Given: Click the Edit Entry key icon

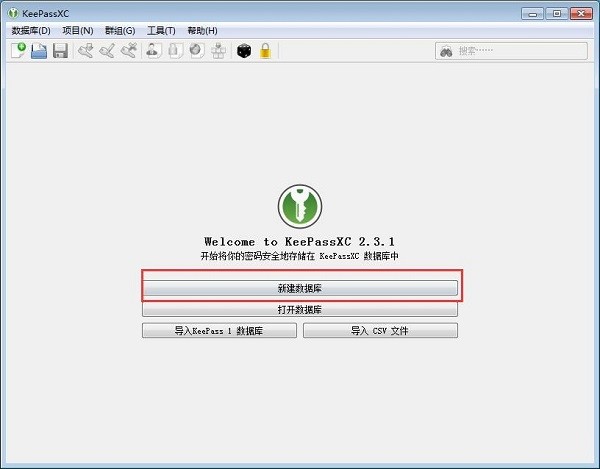Looking at the screenshot, I should tap(107, 50).
